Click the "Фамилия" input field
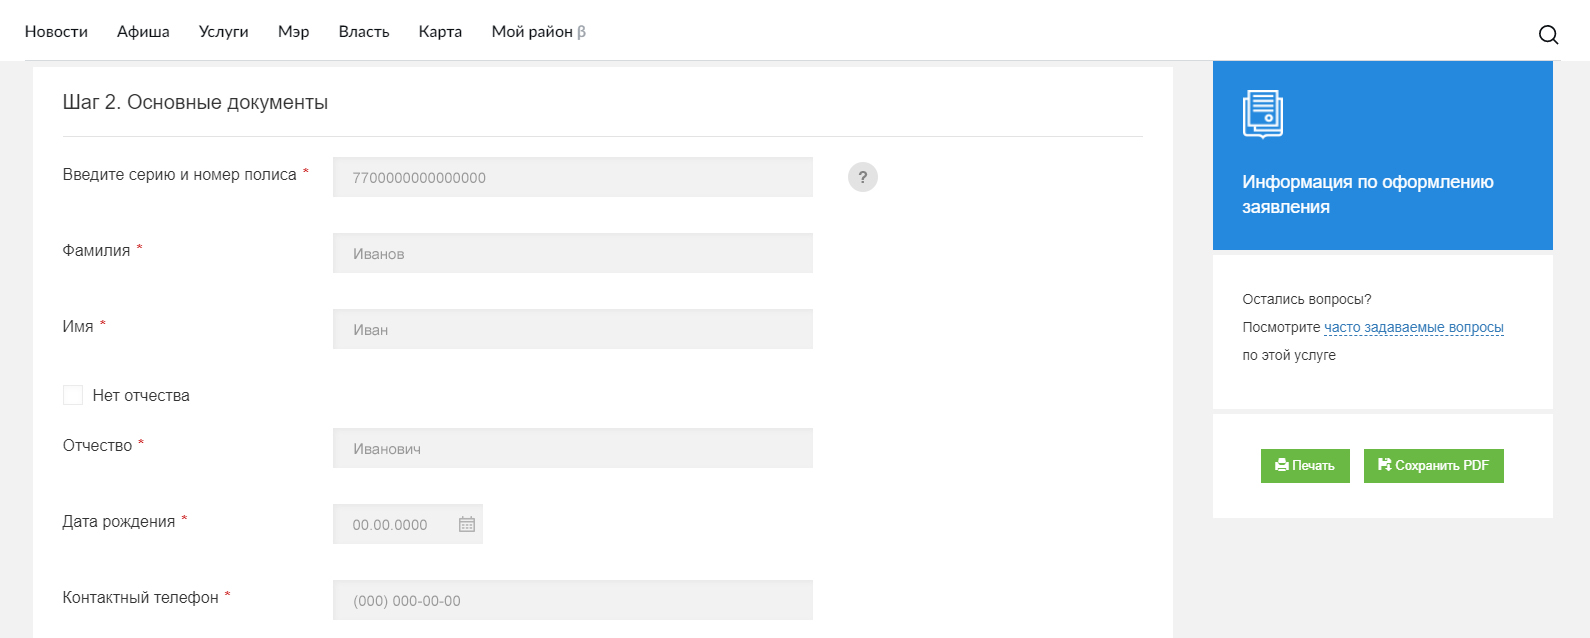The image size is (1590, 638). [572, 253]
